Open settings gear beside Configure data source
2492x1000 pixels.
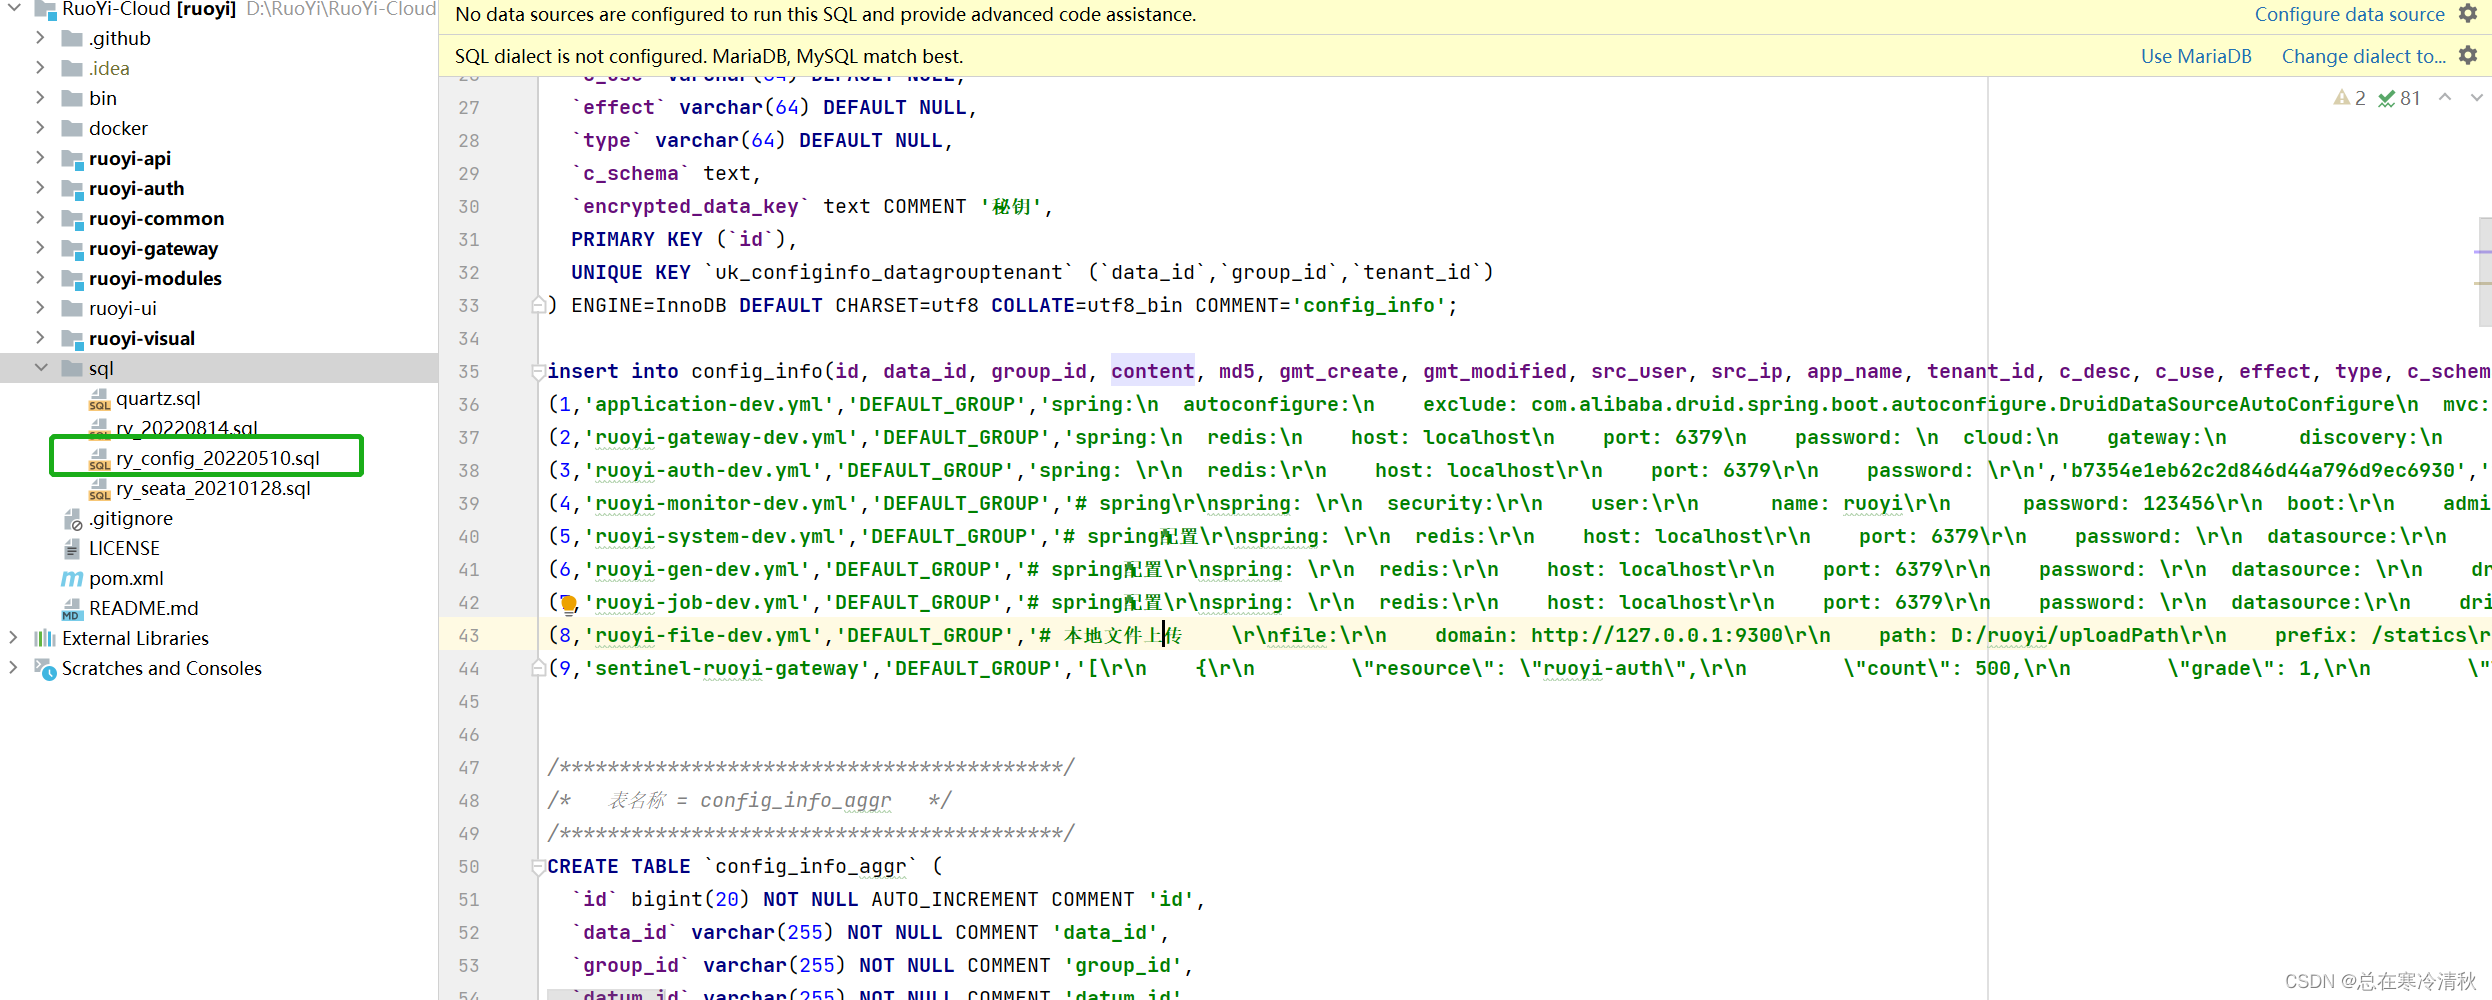[2468, 14]
